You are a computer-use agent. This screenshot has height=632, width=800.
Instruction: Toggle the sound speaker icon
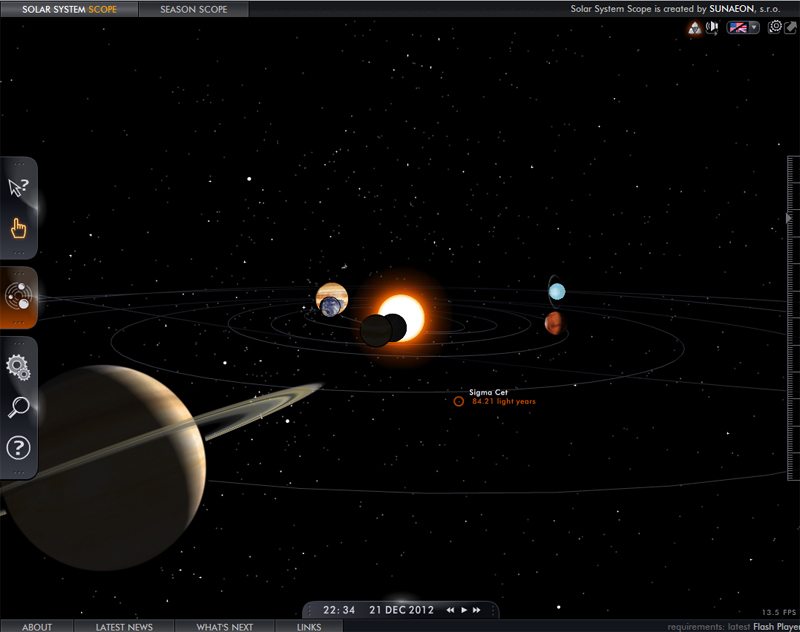tap(712, 27)
